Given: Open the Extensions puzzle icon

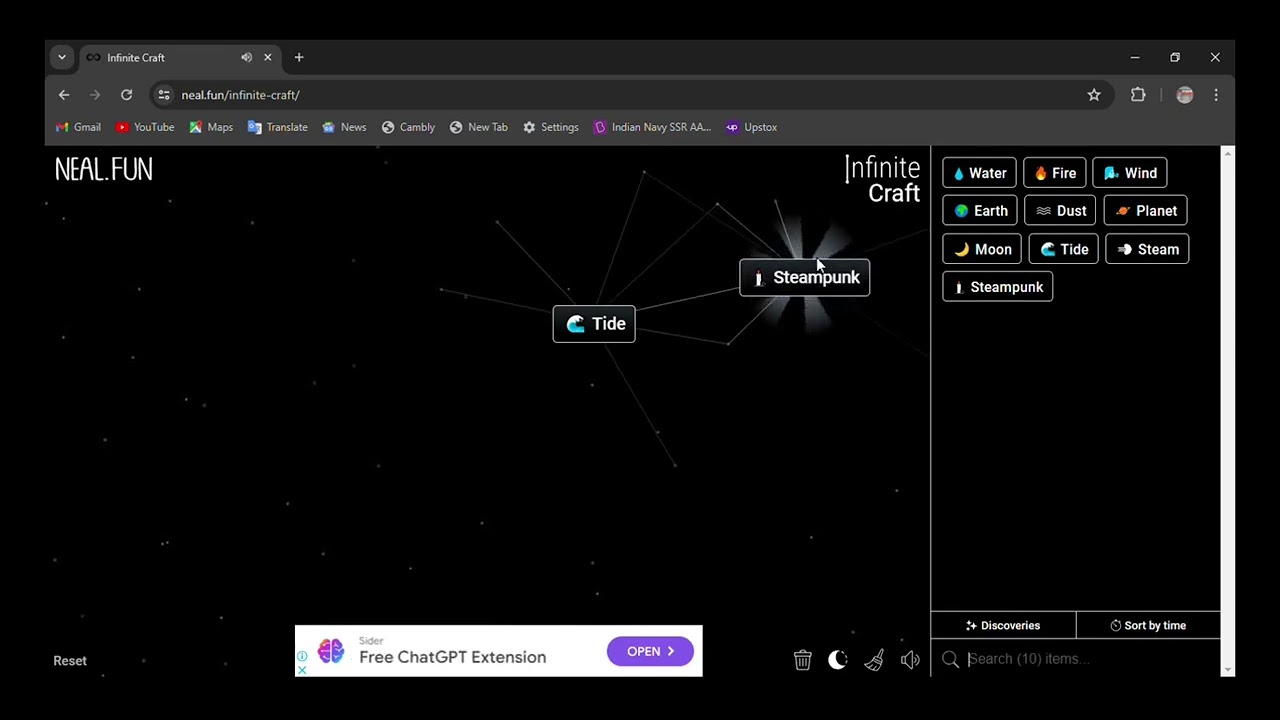Looking at the screenshot, I should [1138, 95].
